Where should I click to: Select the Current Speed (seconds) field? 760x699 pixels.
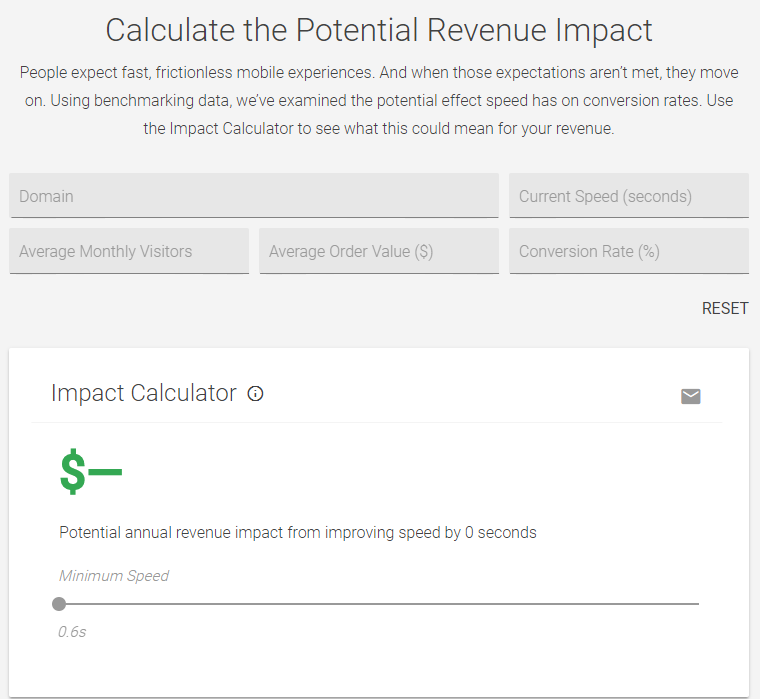[x=629, y=196]
